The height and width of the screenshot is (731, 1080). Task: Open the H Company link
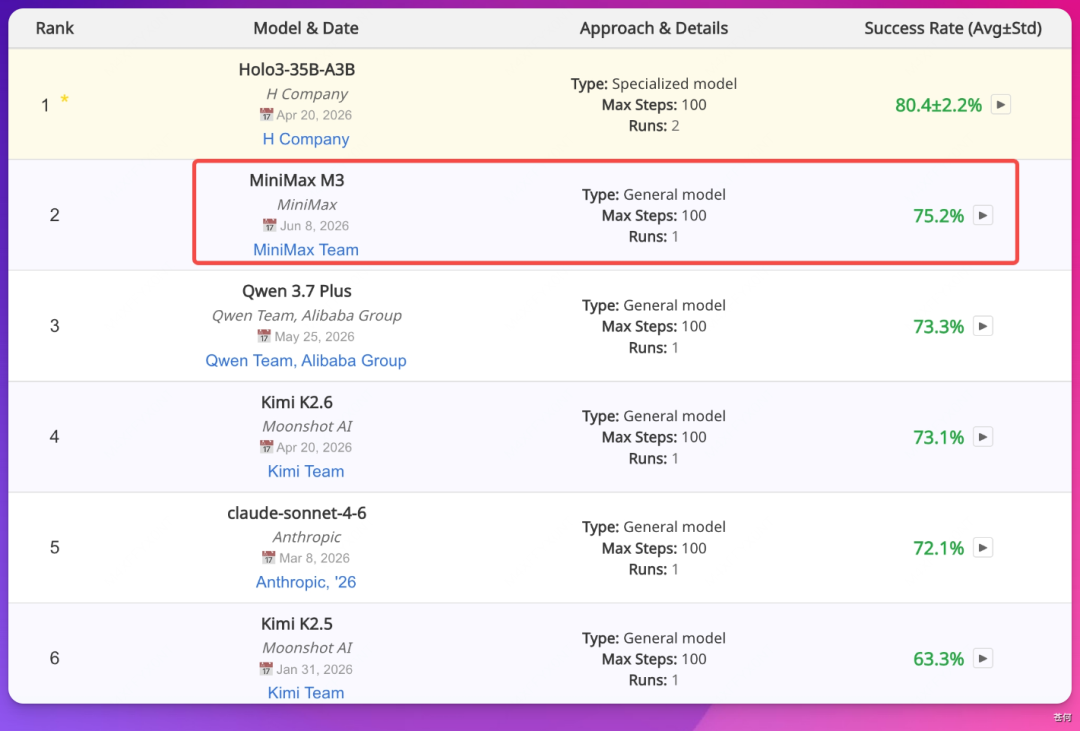pyautogui.click(x=306, y=139)
